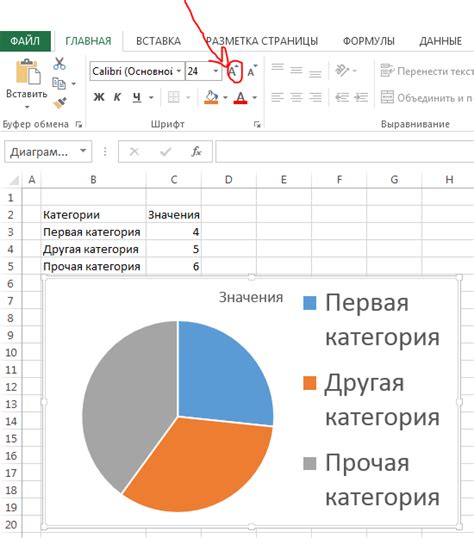Apply the red font color A
Image resolution: width=474 pixels, height=538 pixels.
coord(241,97)
